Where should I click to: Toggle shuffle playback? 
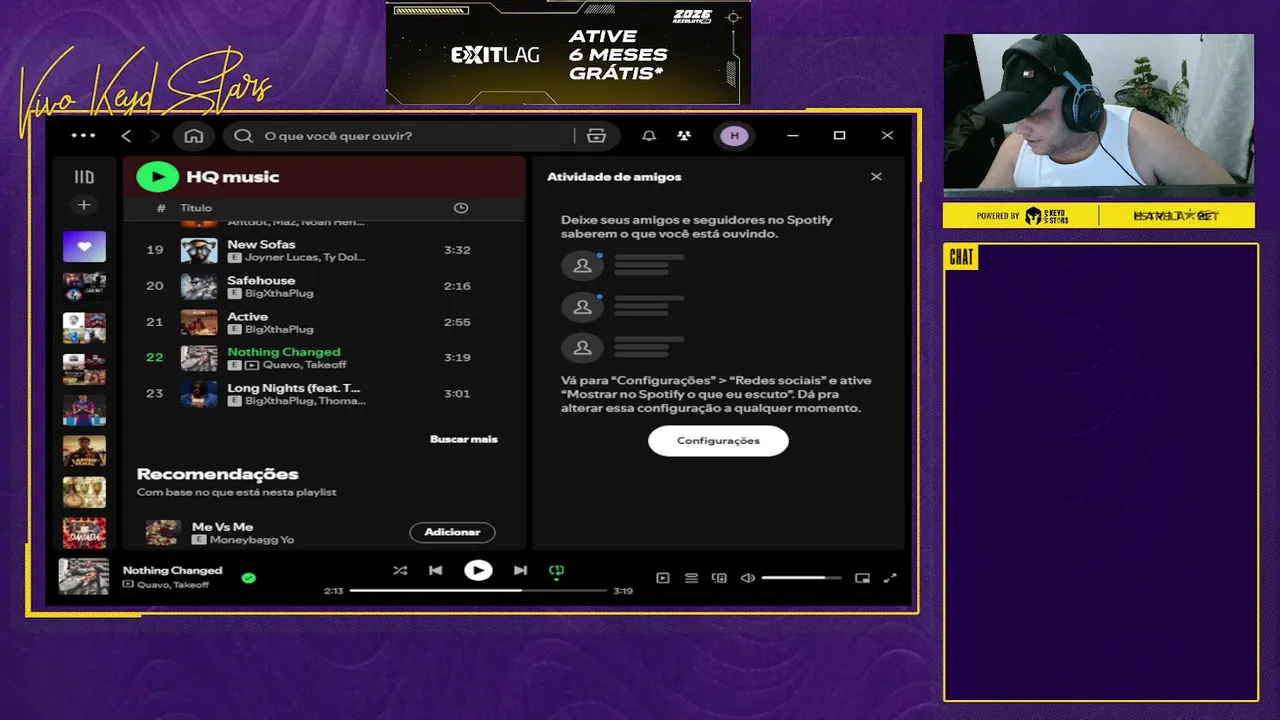coord(400,570)
